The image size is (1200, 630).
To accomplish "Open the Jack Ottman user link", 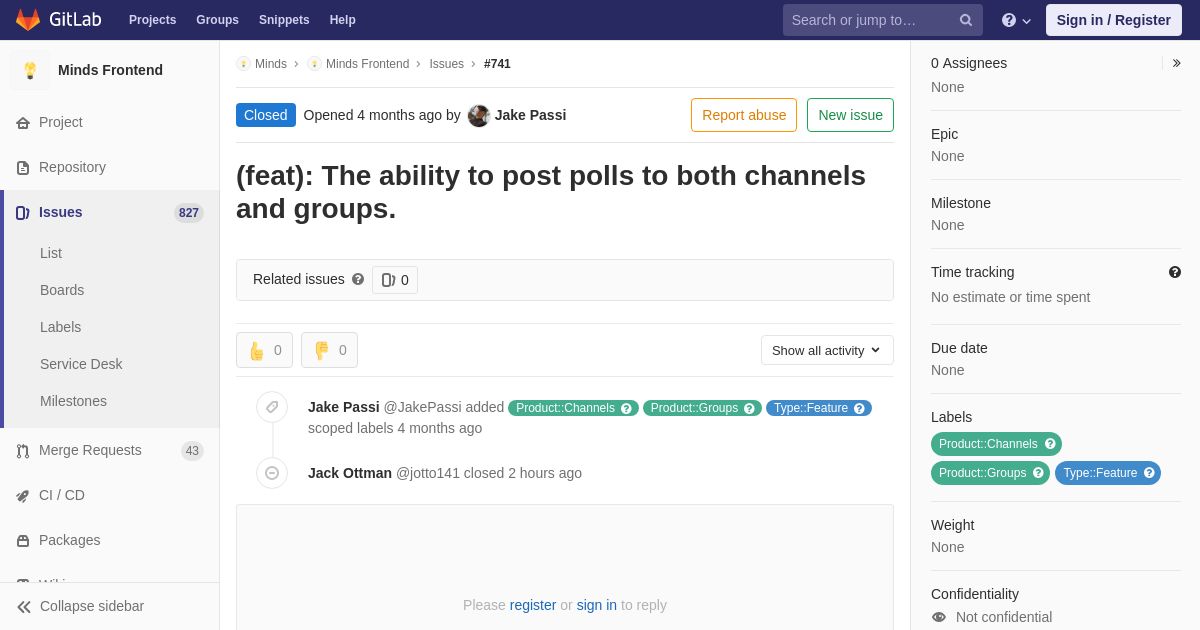I will (x=350, y=473).
